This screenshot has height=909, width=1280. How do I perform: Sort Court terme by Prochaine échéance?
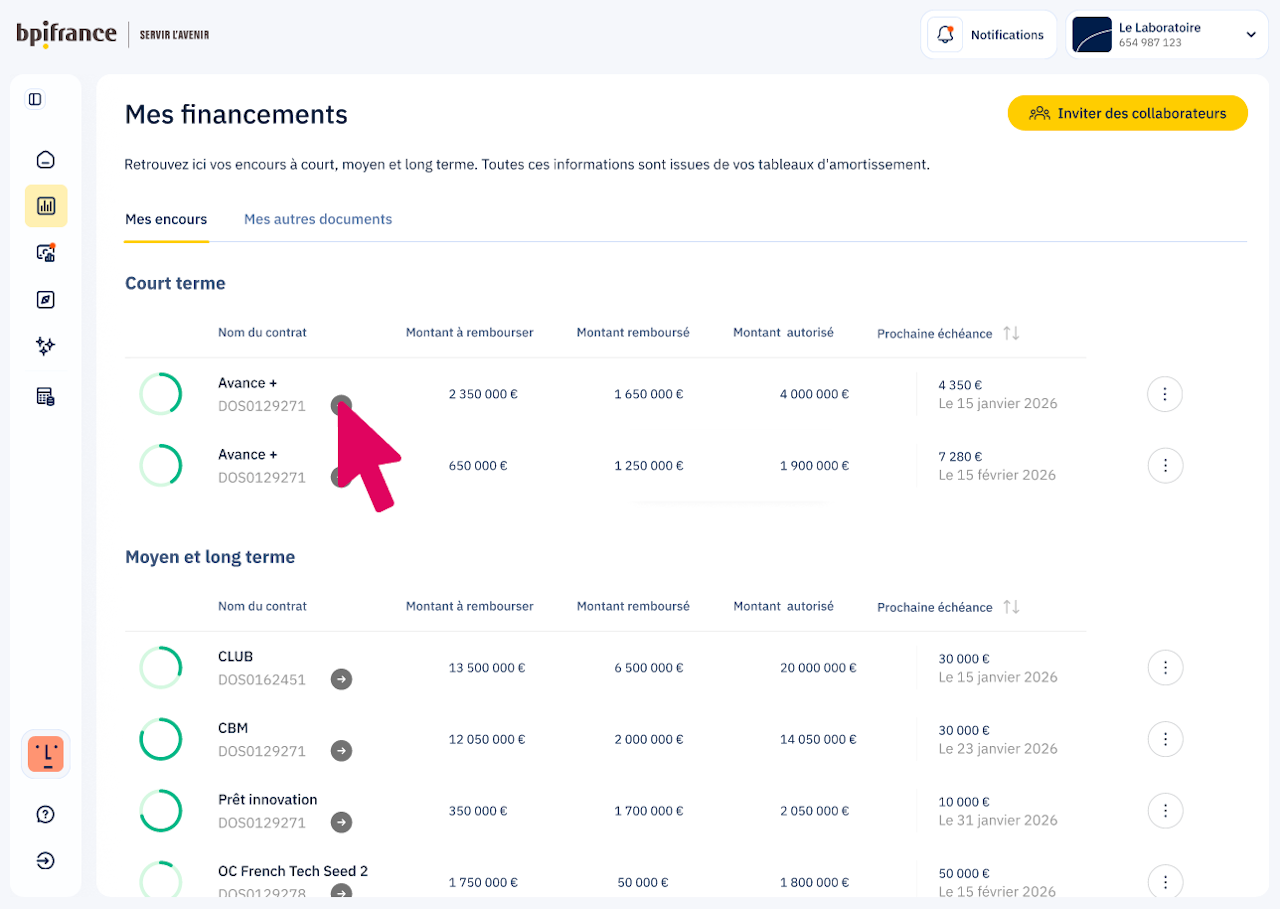pos(1011,333)
